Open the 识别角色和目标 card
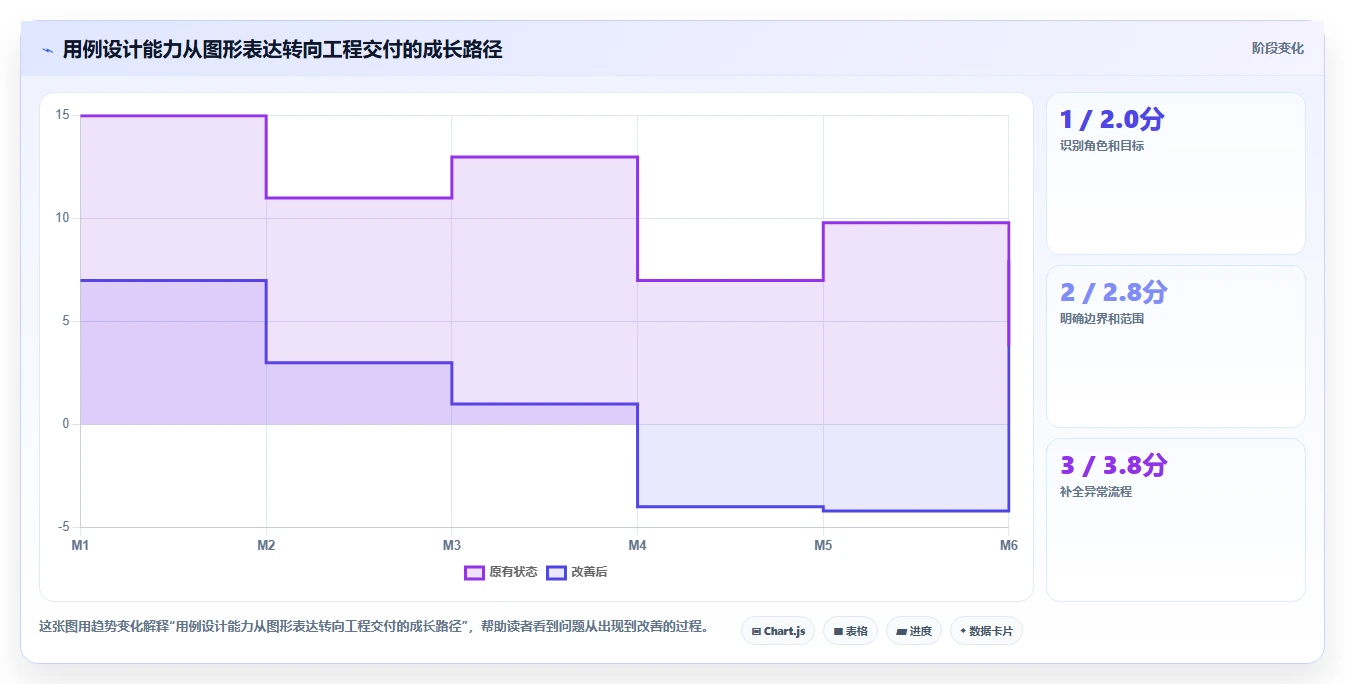Screen dimensions: 1345x684 coord(1176,174)
